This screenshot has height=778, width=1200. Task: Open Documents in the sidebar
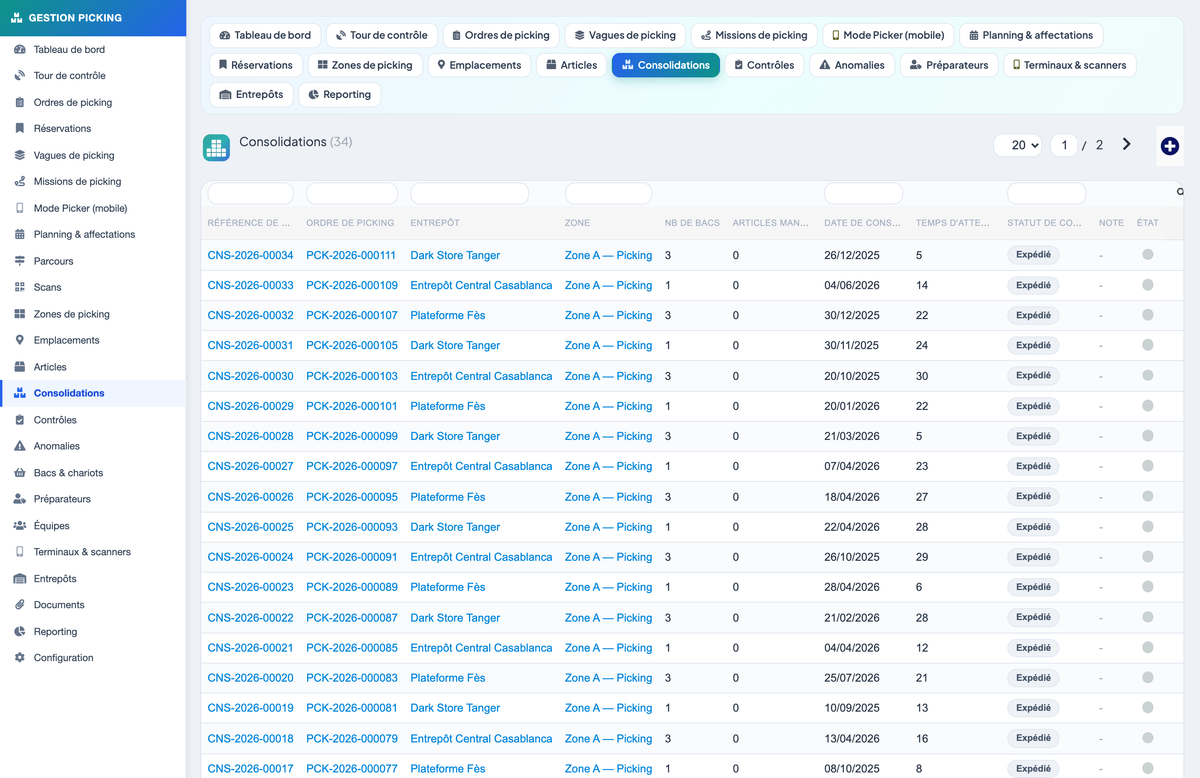click(x=59, y=605)
